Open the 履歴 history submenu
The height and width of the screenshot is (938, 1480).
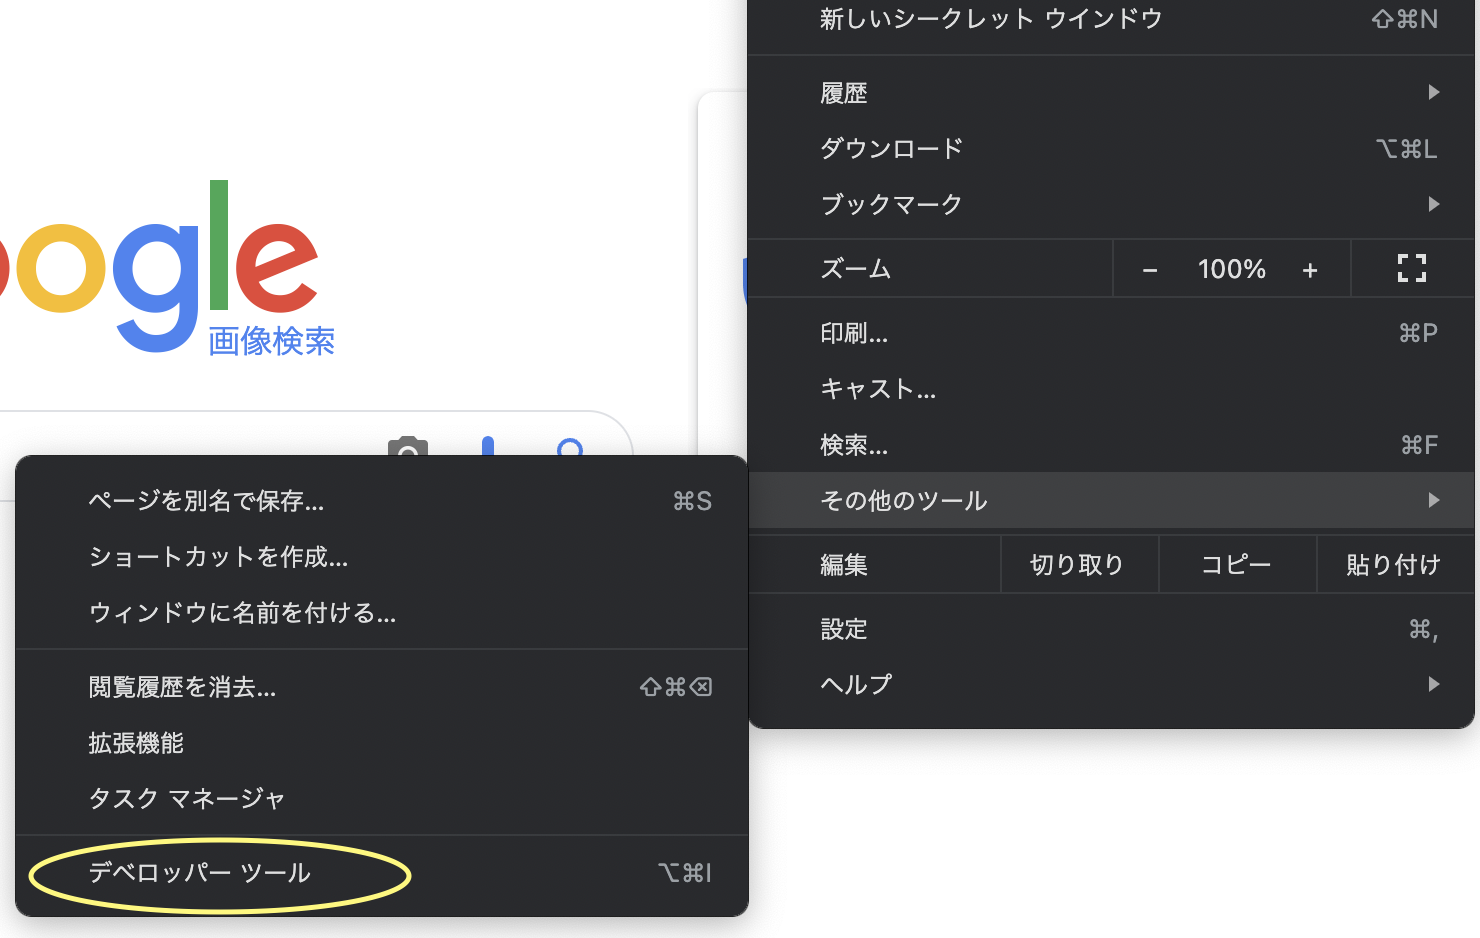click(x=1111, y=93)
